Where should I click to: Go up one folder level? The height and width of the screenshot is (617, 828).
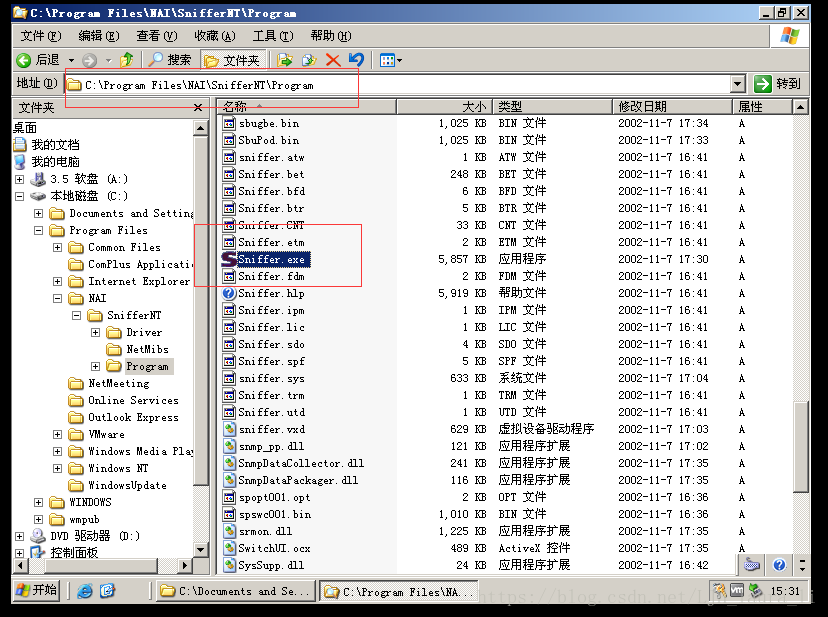[127, 60]
